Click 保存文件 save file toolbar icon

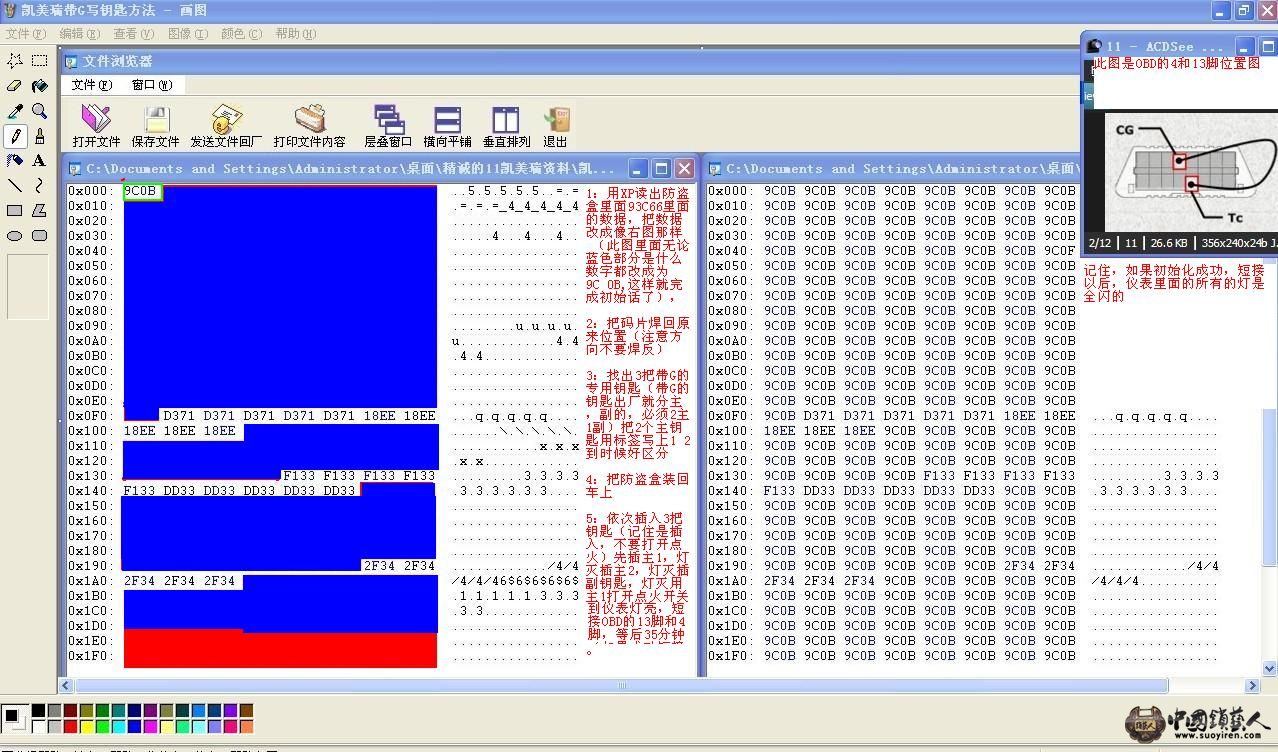point(156,126)
